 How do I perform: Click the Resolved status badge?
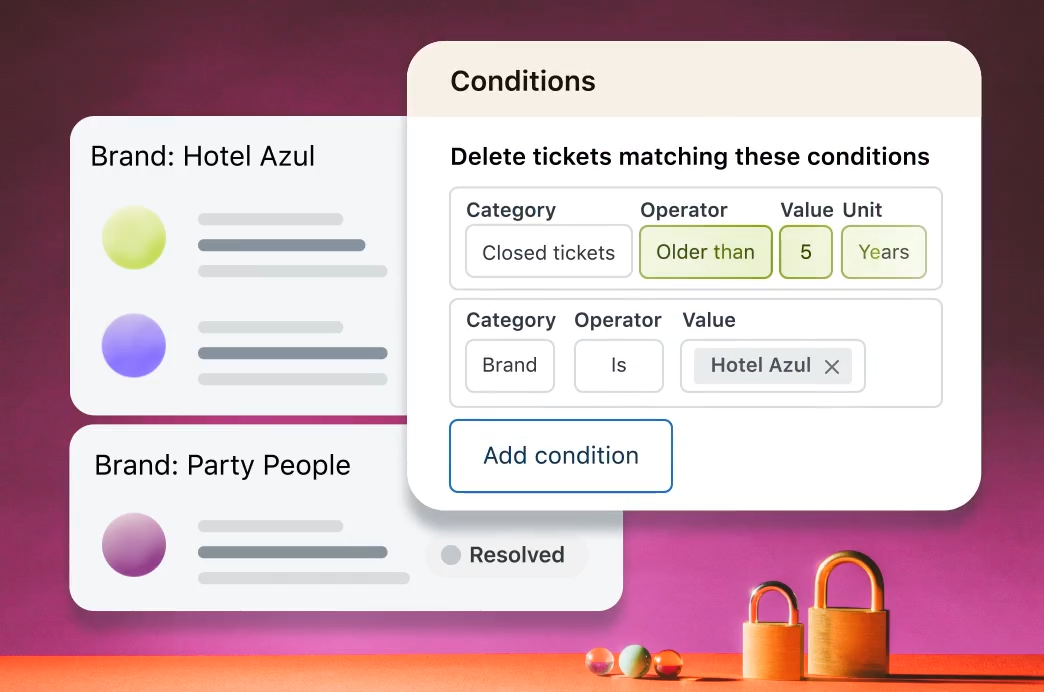[507, 555]
